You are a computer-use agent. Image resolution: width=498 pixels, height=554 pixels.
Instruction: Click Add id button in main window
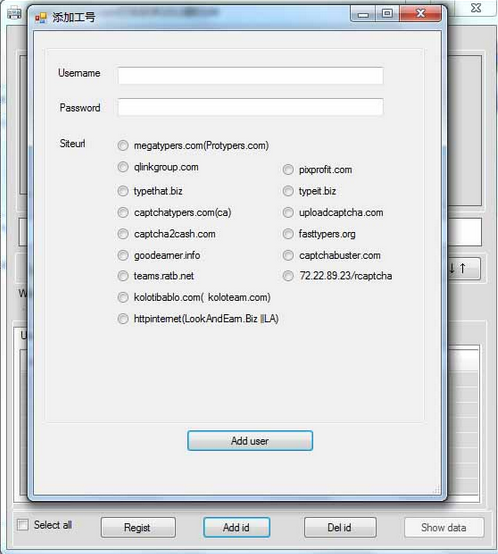click(x=237, y=528)
